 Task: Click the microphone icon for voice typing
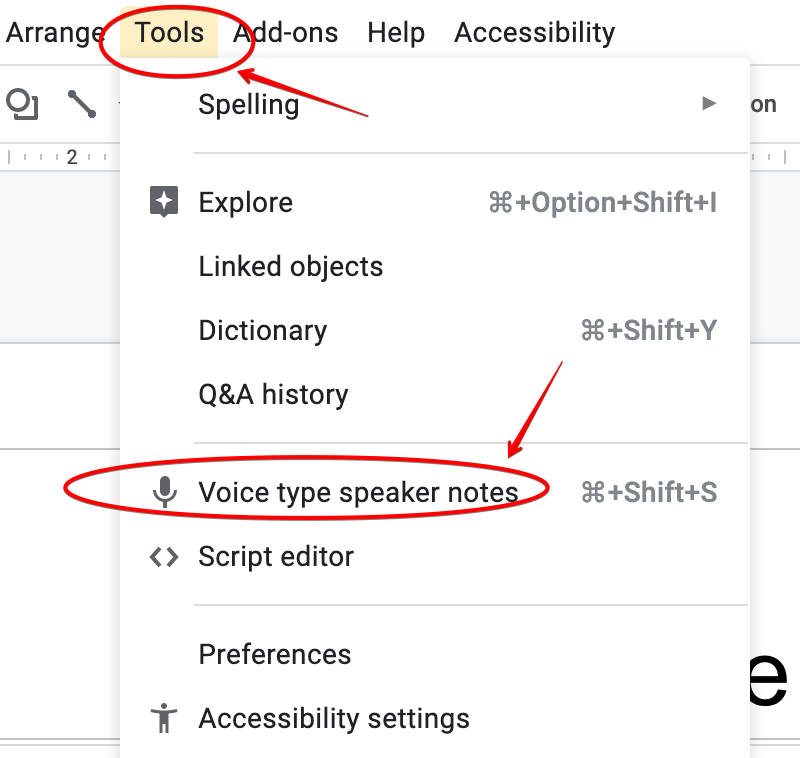pos(164,492)
